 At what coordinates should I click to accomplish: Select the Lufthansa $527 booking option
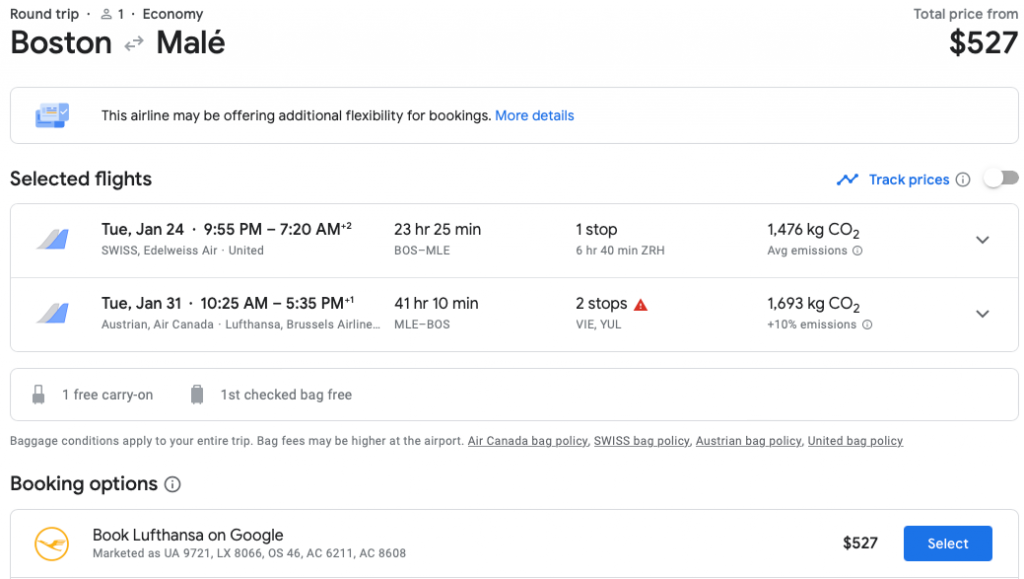coord(947,543)
